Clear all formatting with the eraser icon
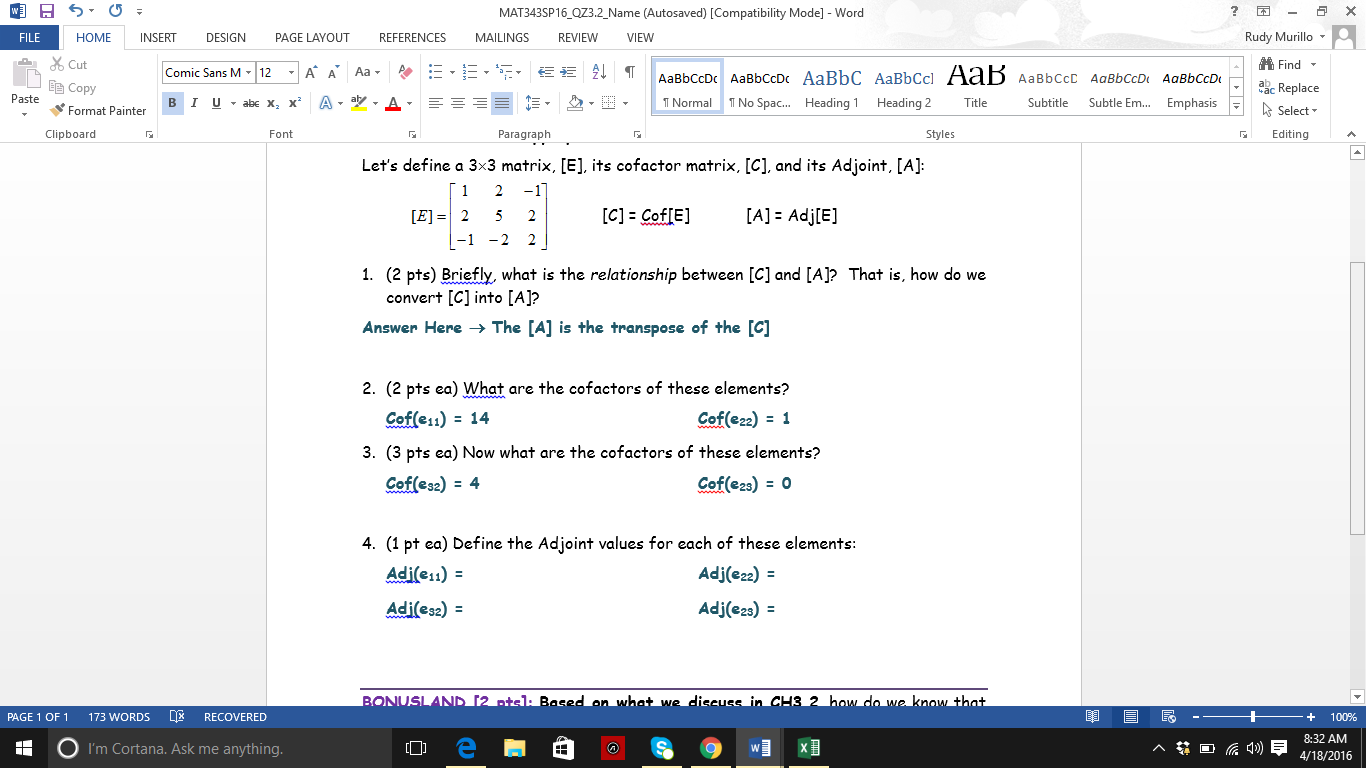 403,72
